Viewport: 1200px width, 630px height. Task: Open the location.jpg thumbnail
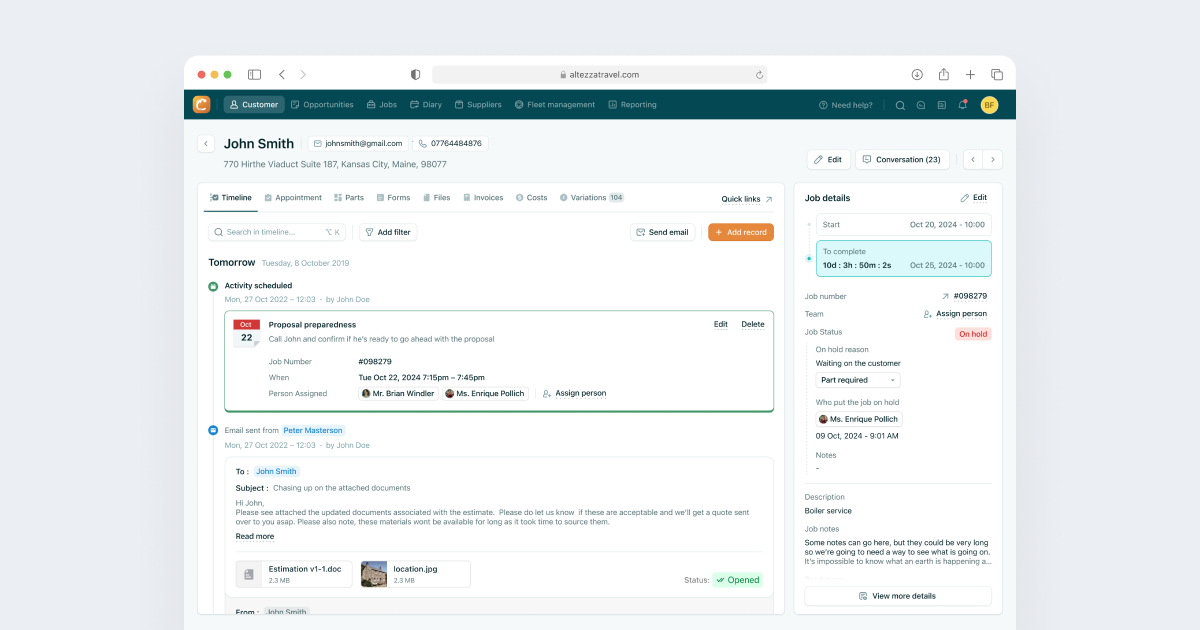pyautogui.click(x=374, y=574)
